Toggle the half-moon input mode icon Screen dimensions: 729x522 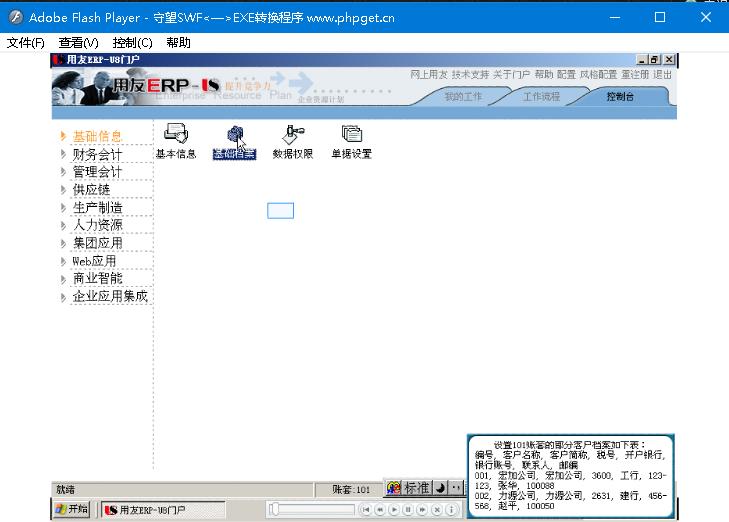point(440,488)
